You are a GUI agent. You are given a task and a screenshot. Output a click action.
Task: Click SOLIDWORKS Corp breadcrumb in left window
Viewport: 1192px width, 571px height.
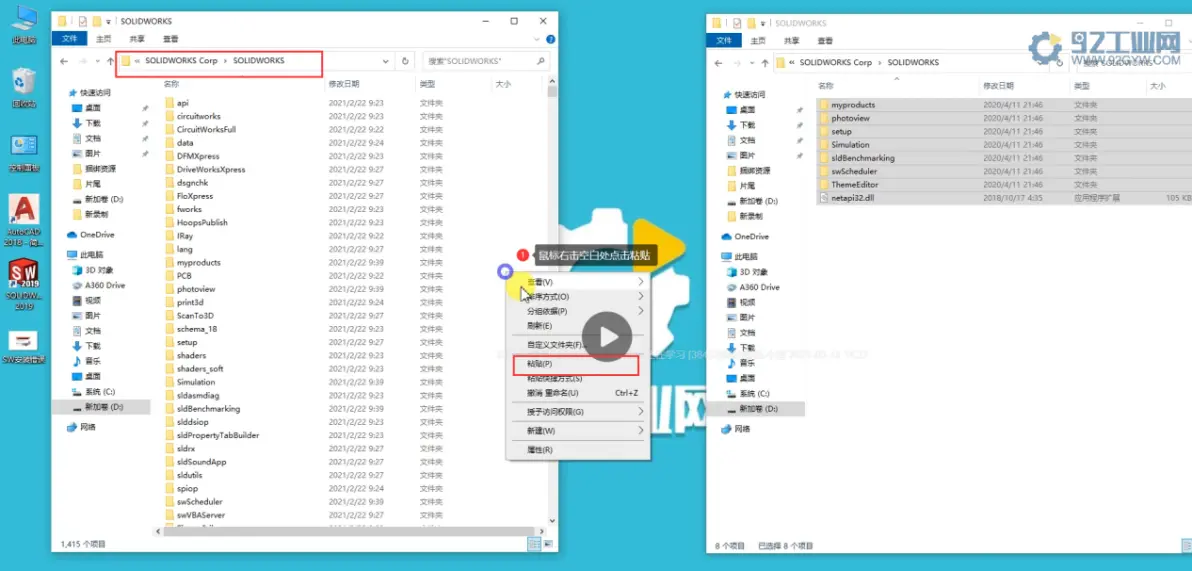tap(181, 60)
